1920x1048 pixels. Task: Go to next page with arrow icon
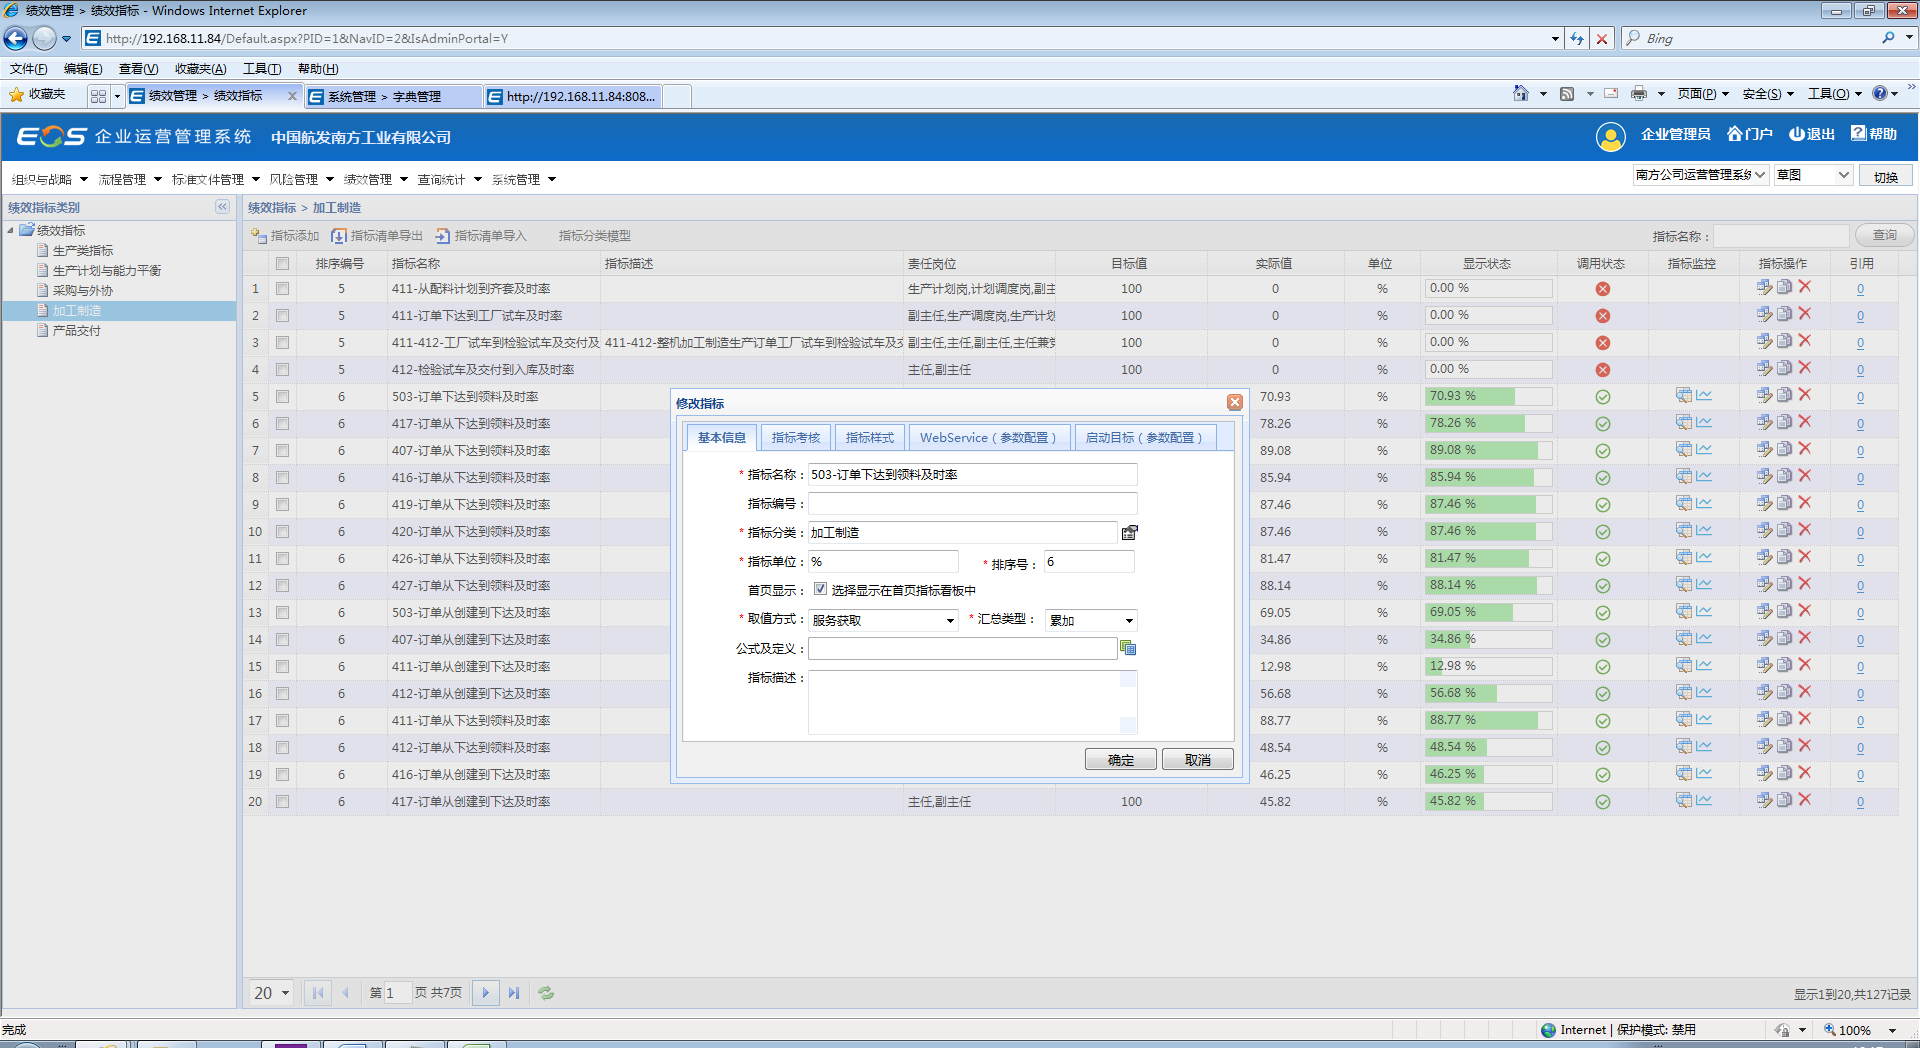pyautogui.click(x=486, y=993)
